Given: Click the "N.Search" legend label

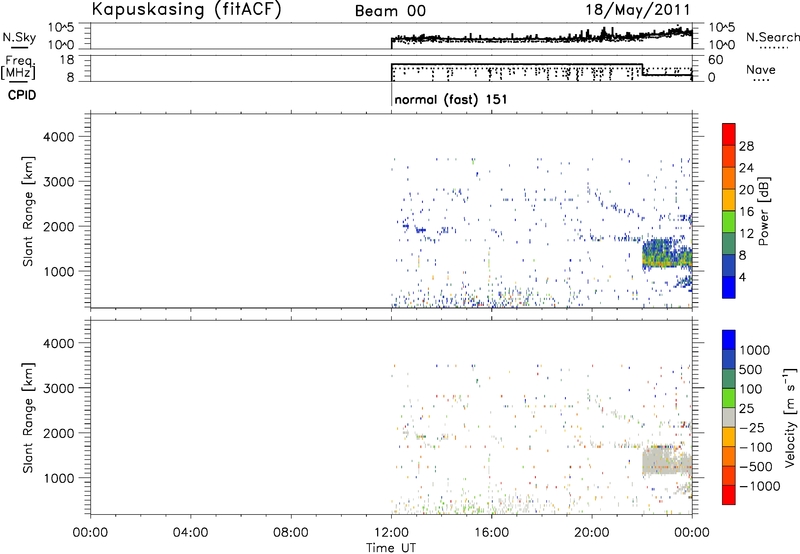Looking at the screenshot, I should click(772, 37).
